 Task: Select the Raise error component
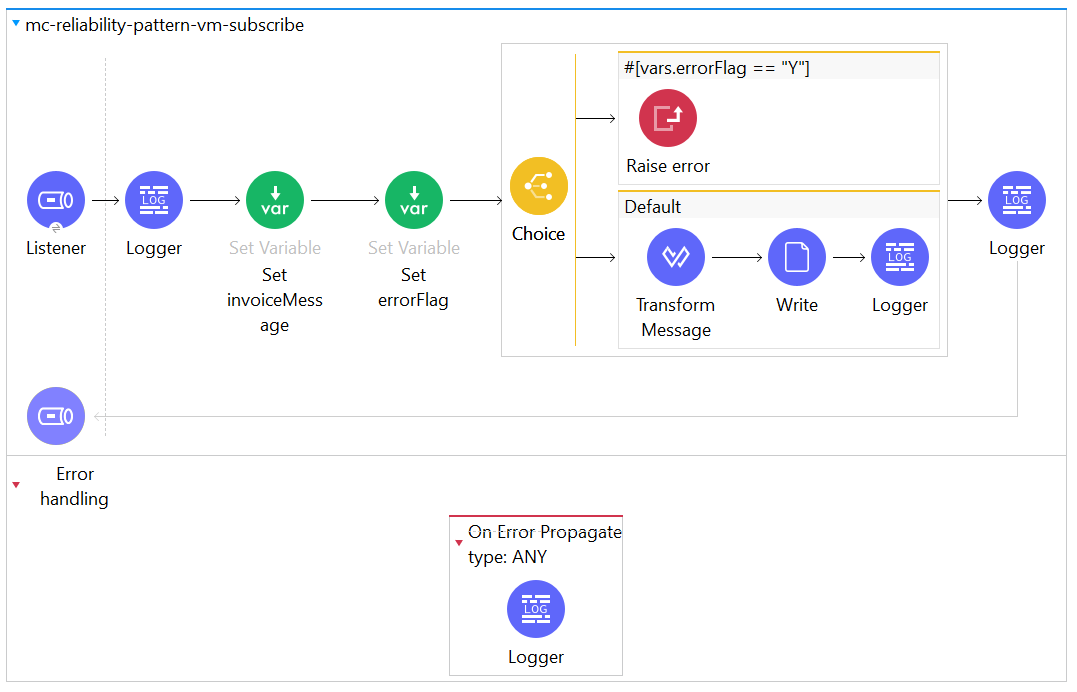(668, 118)
